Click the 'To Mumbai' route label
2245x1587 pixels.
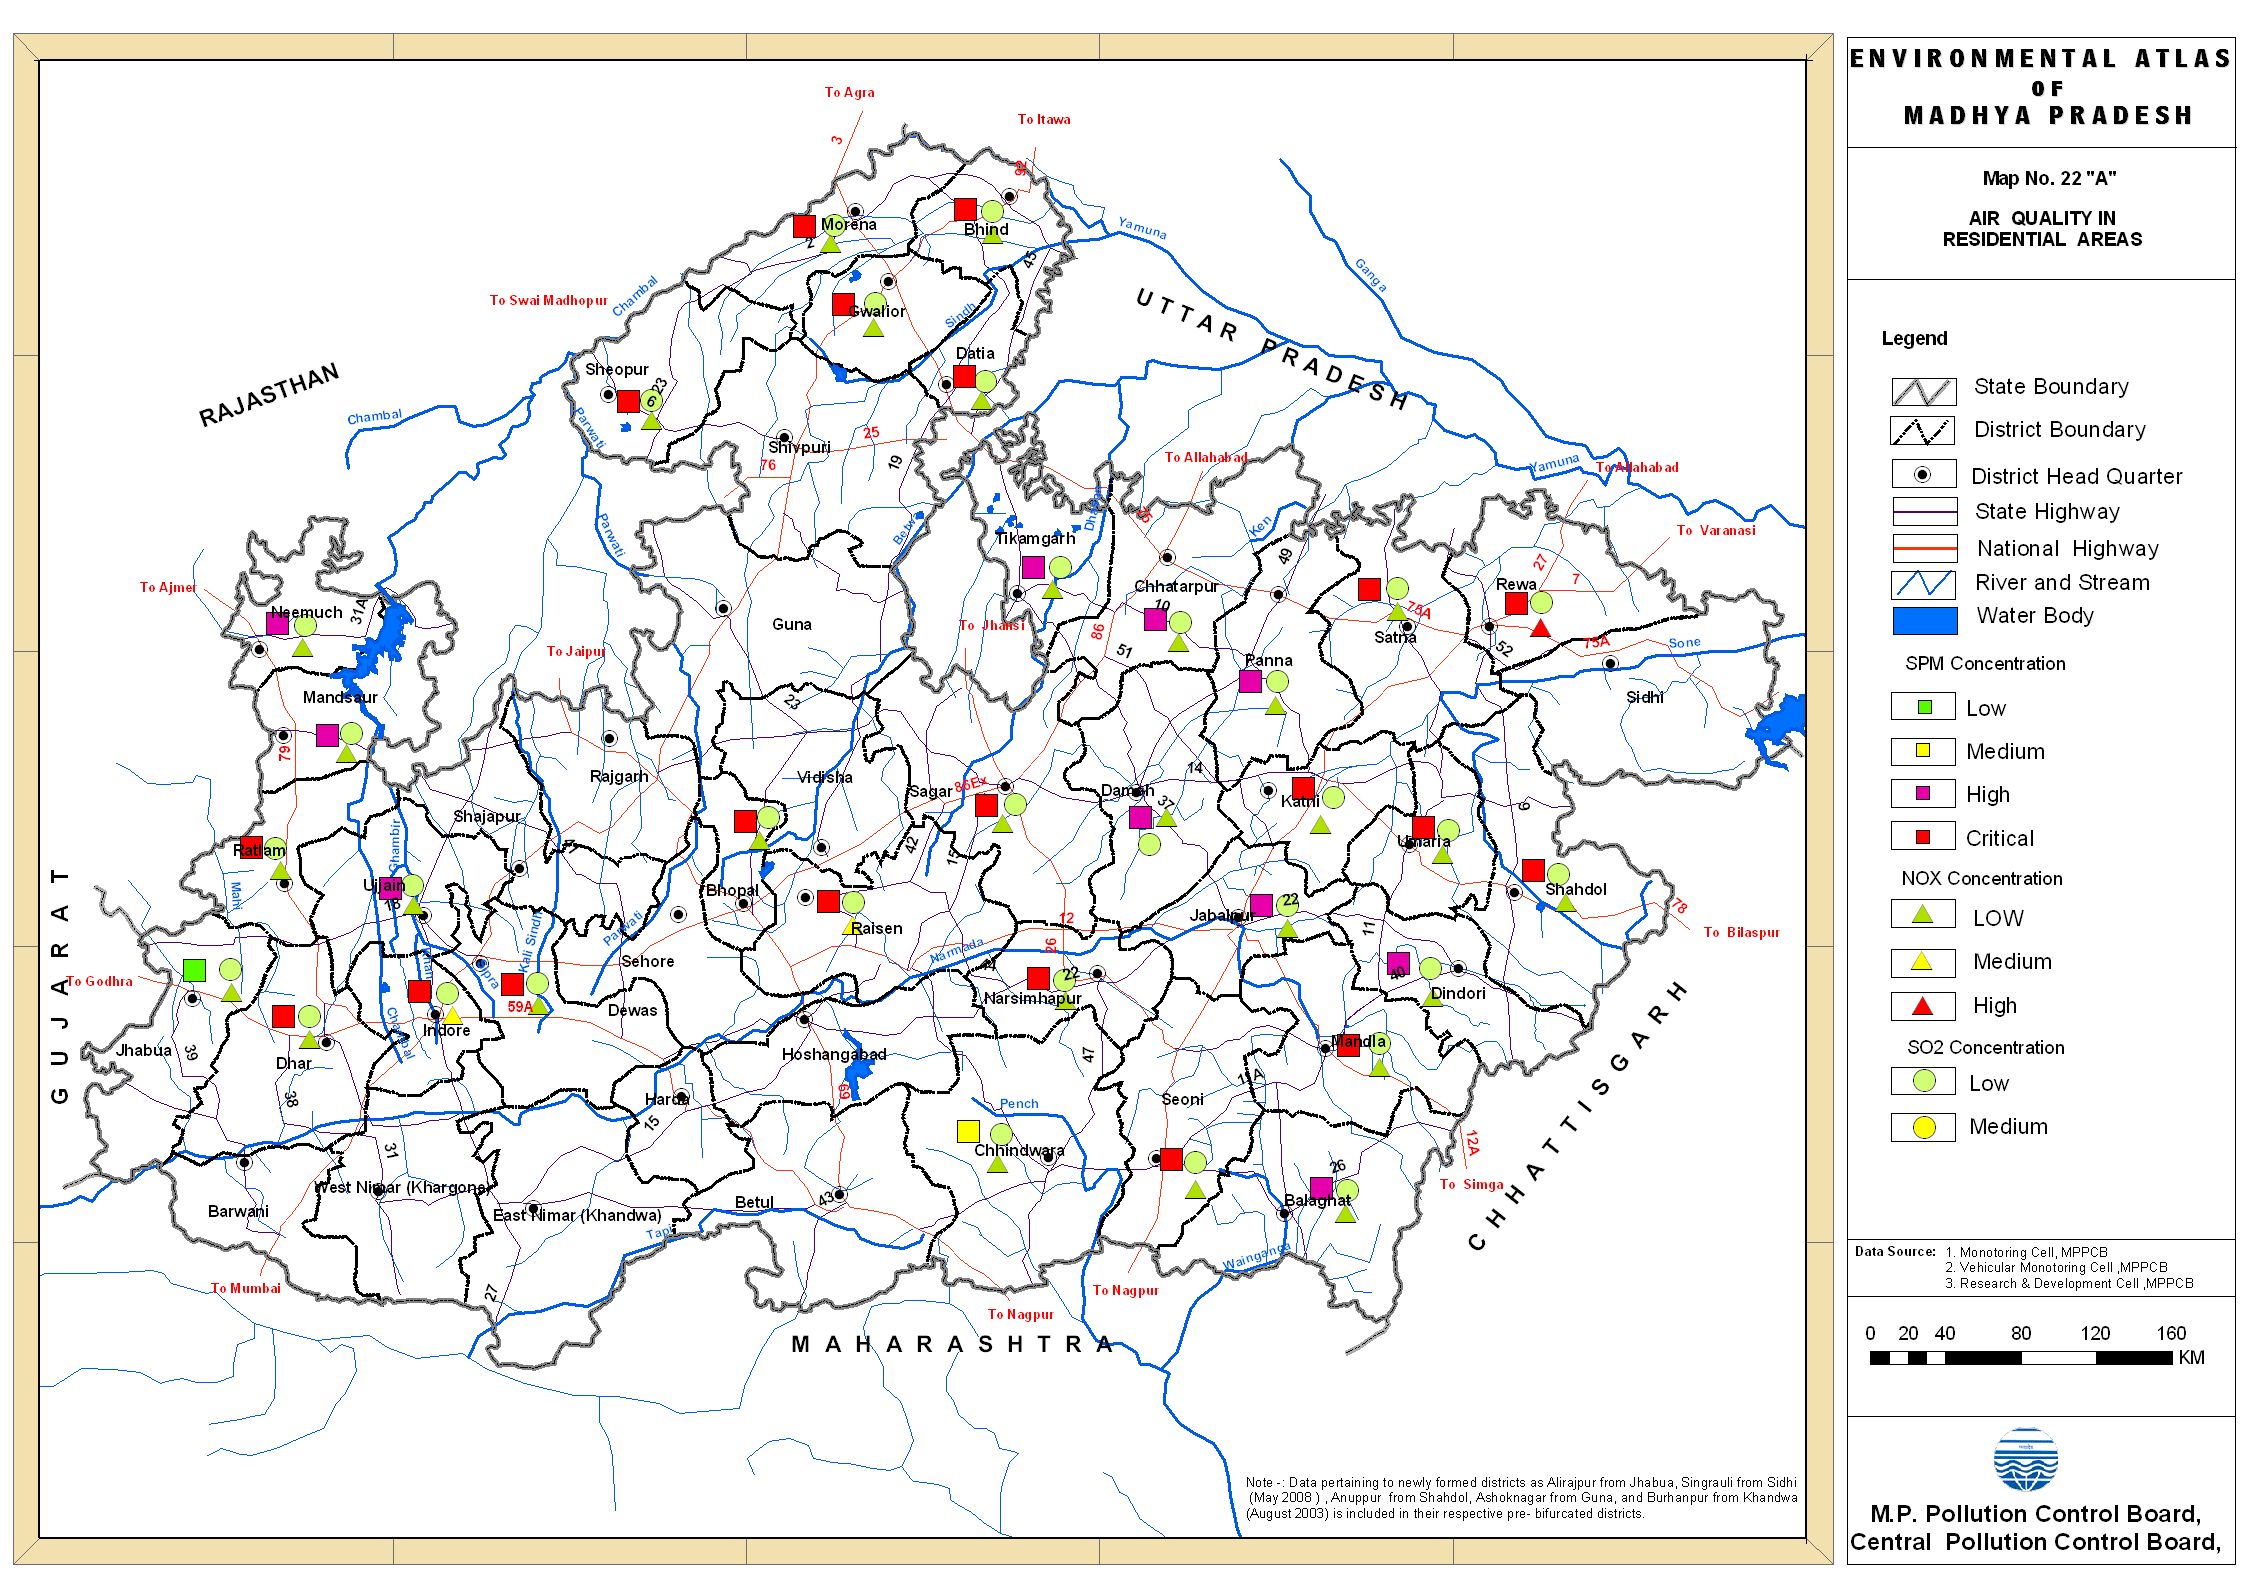pos(246,1288)
